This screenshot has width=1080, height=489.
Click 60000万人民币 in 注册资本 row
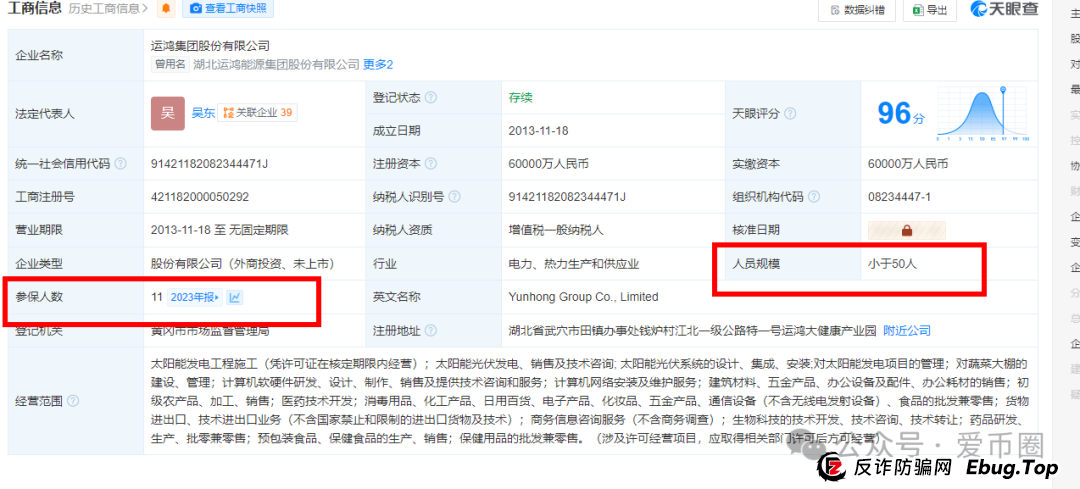(x=548, y=164)
